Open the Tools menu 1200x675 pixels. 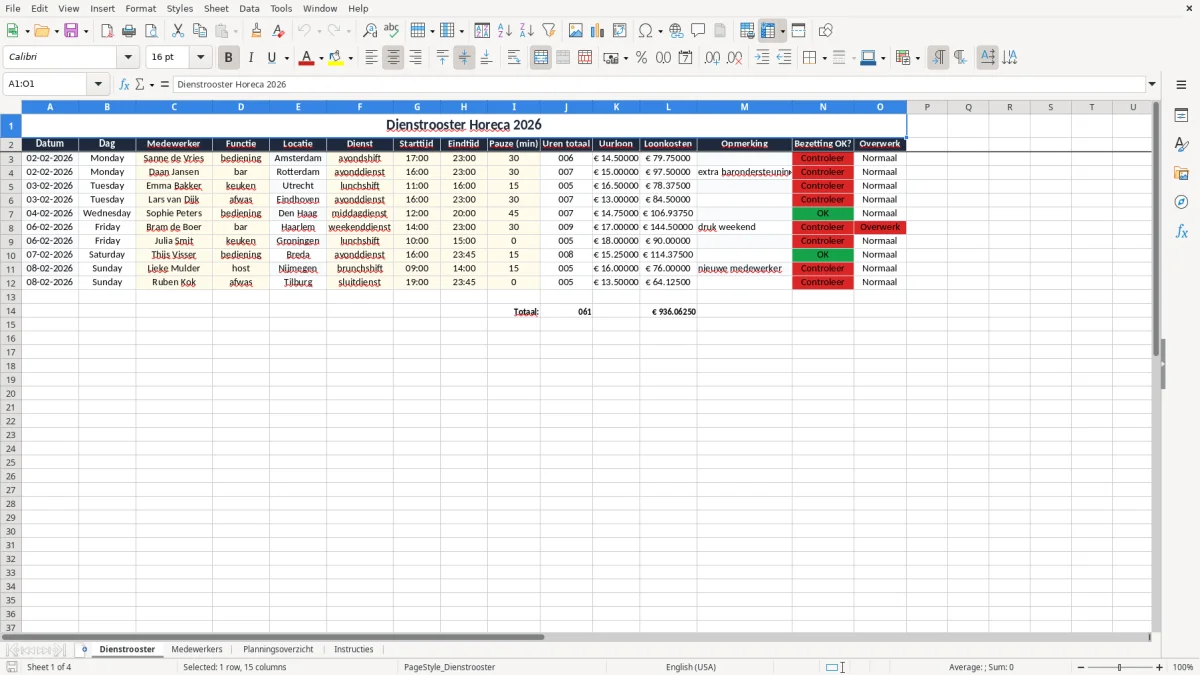pos(281,8)
